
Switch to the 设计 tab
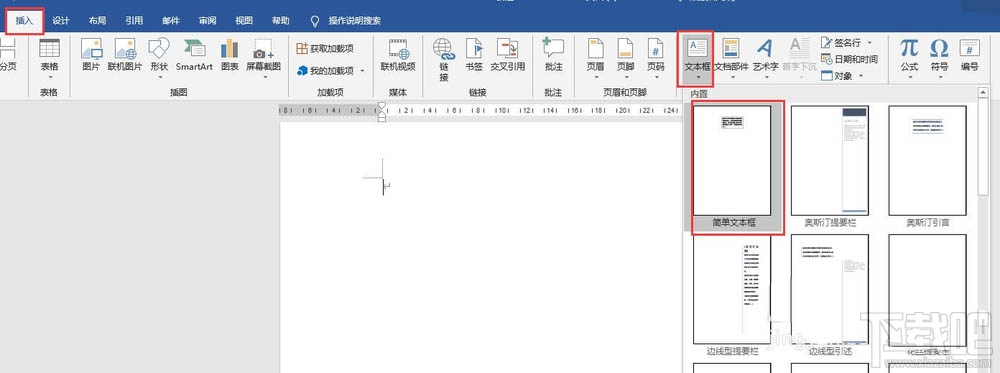coord(61,20)
